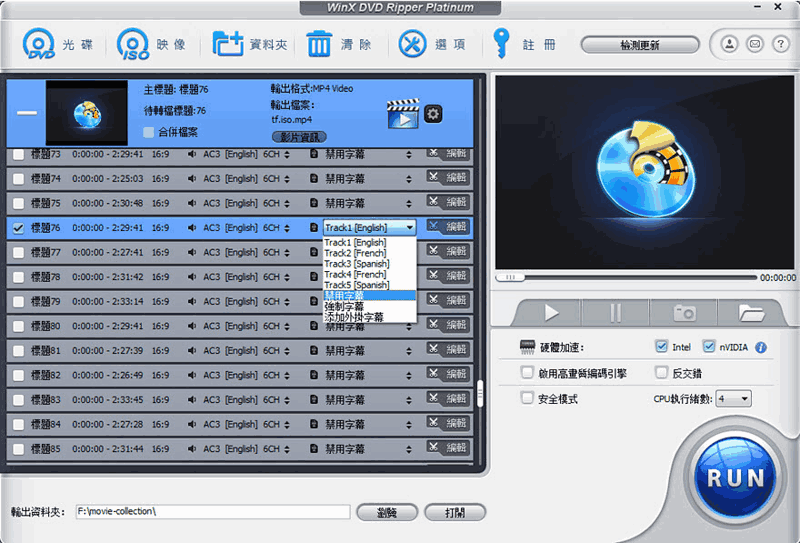Image resolution: width=800 pixels, height=543 pixels.
Task: Enable 安全模式 checkbox
Action: coord(527,398)
